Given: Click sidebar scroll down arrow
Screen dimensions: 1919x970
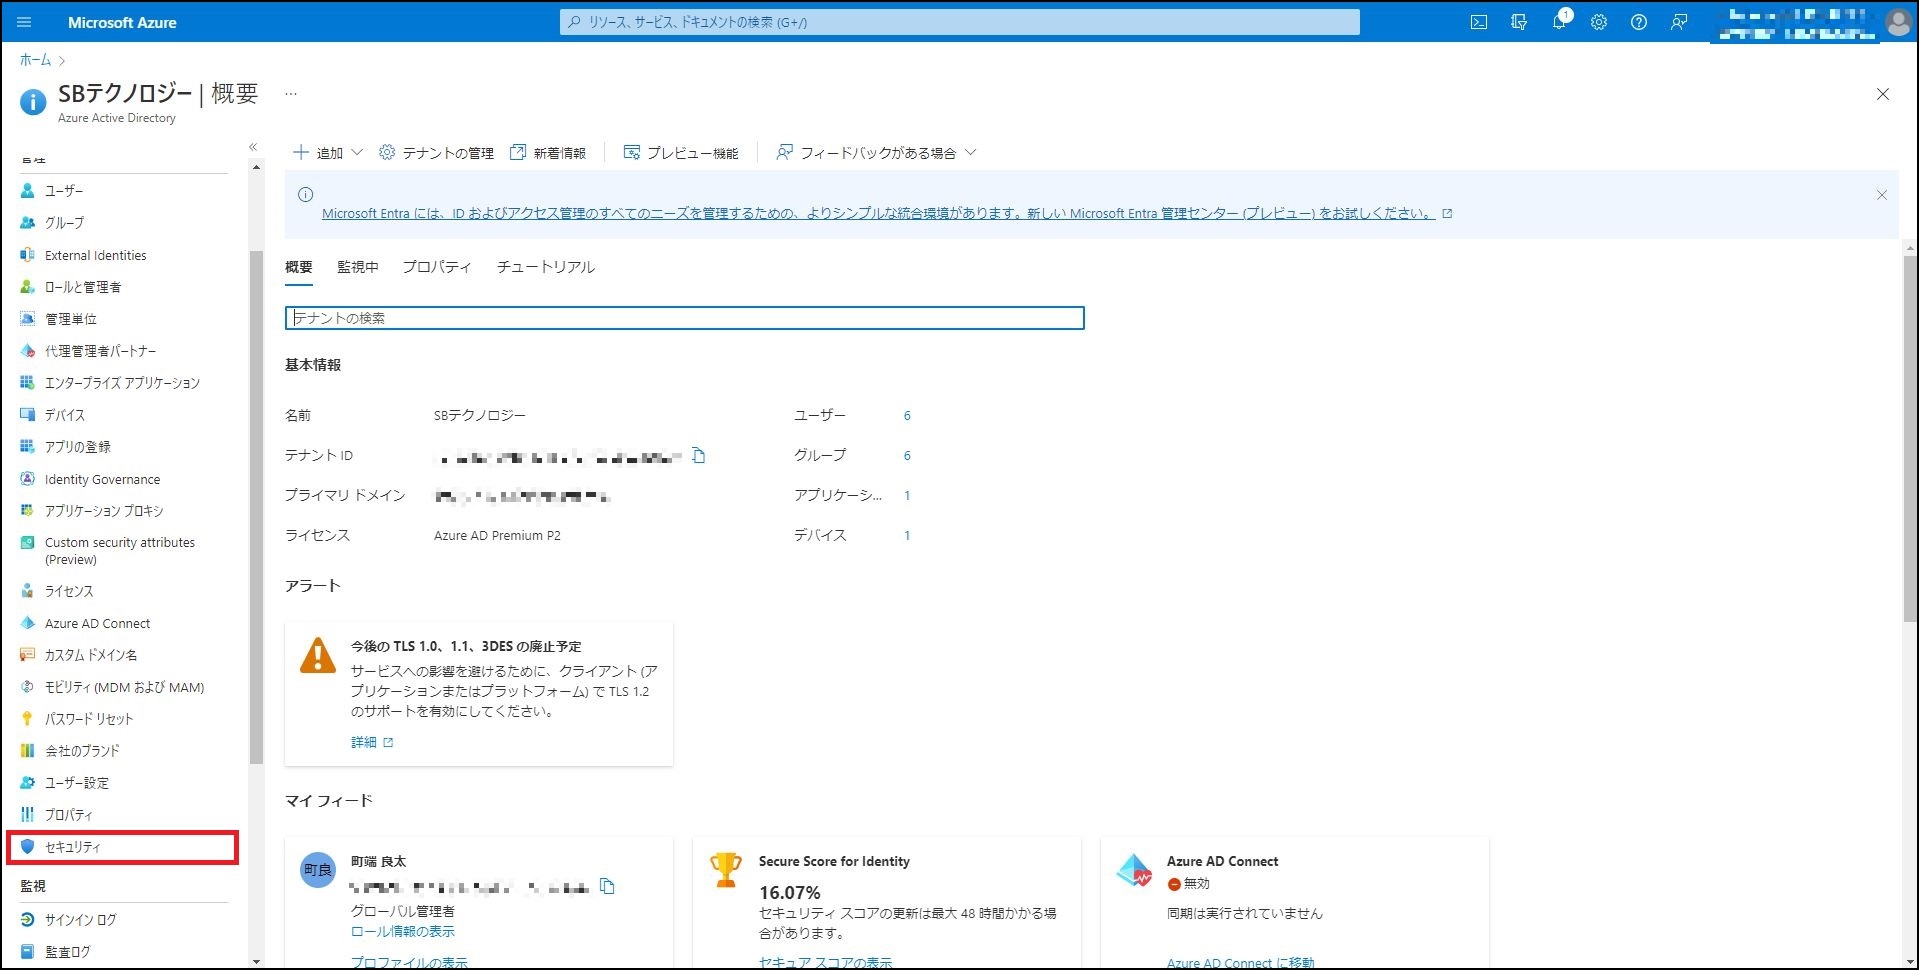Looking at the screenshot, I should click(256, 962).
